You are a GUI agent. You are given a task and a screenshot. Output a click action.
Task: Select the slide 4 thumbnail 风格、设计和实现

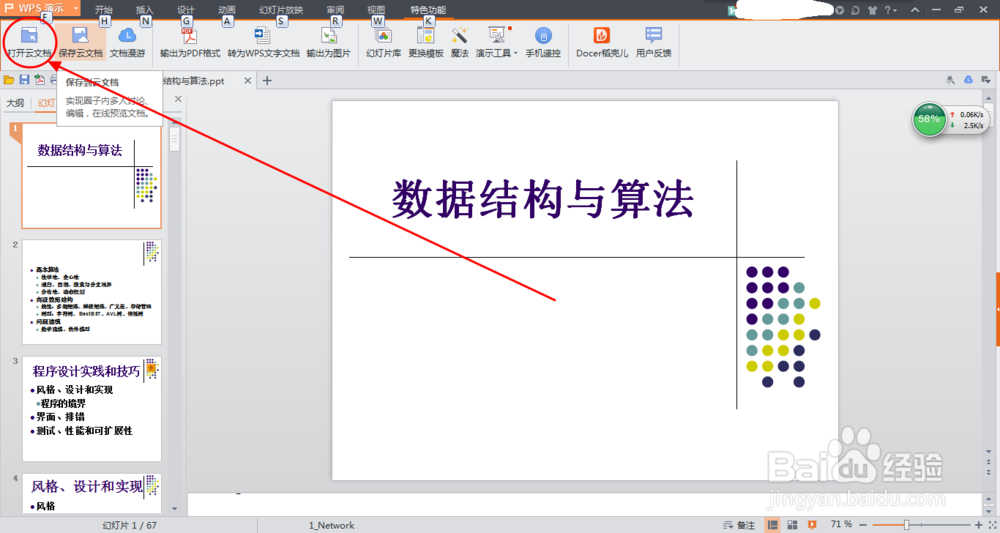(x=91, y=492)
